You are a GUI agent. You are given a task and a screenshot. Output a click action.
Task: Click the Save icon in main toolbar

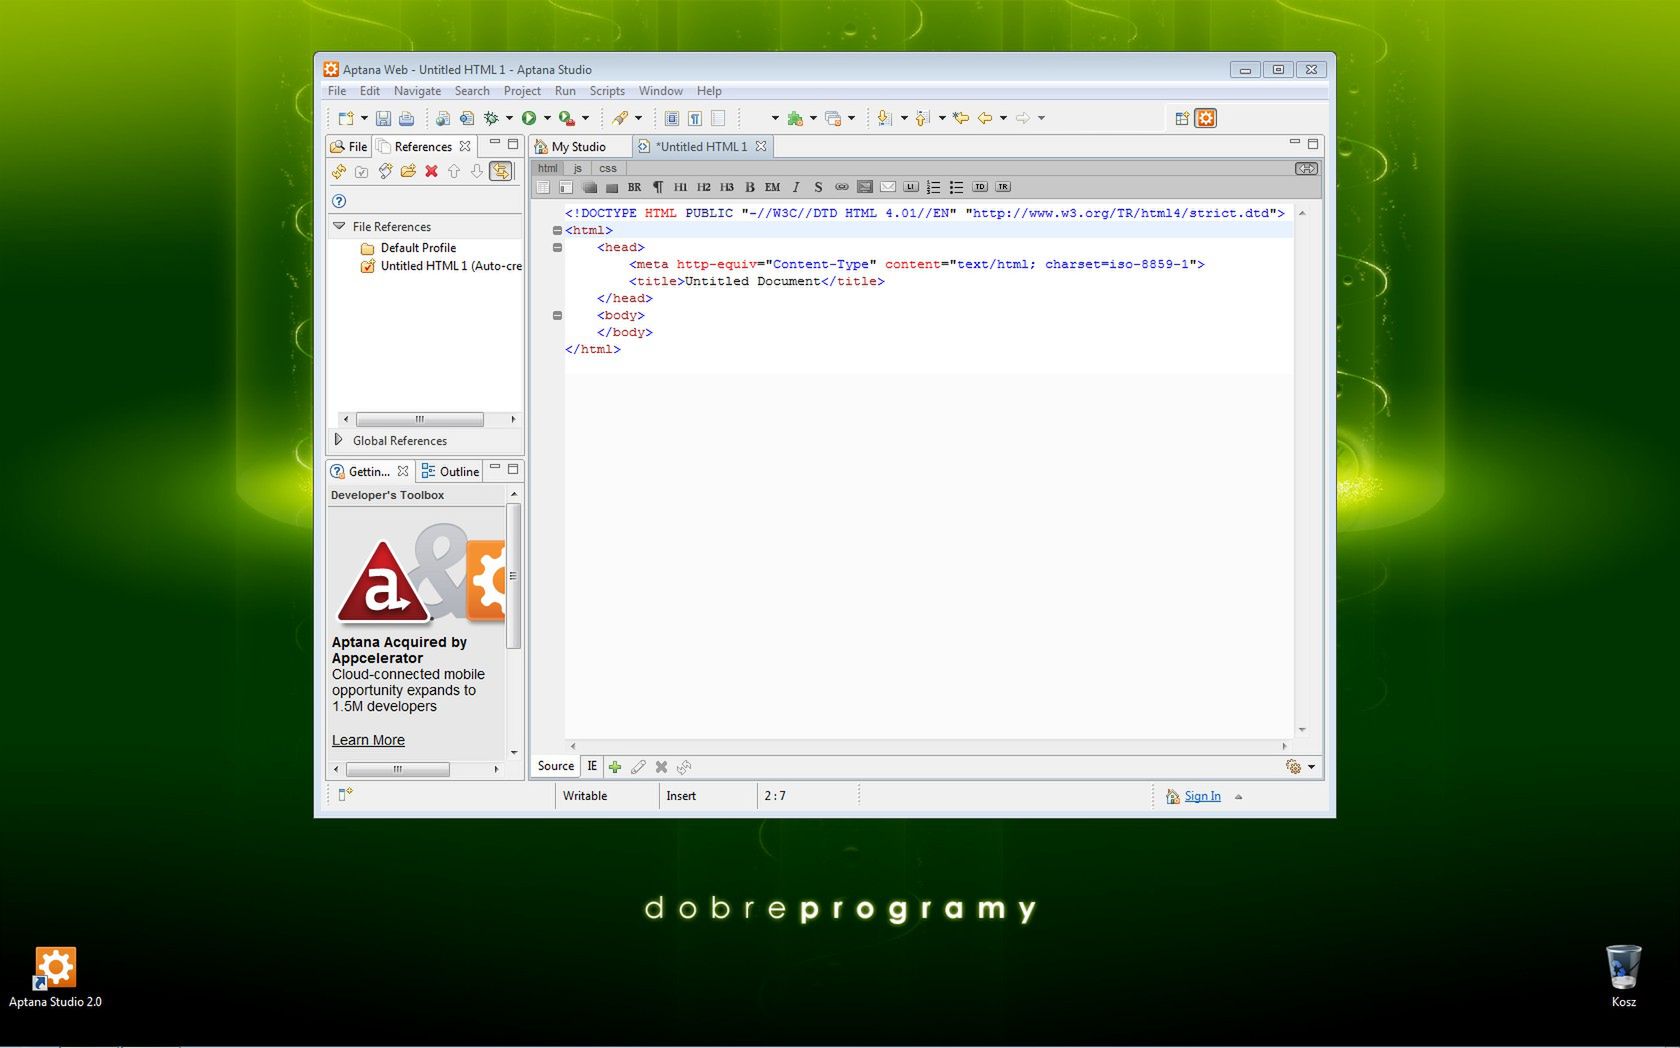coord(383,118)
